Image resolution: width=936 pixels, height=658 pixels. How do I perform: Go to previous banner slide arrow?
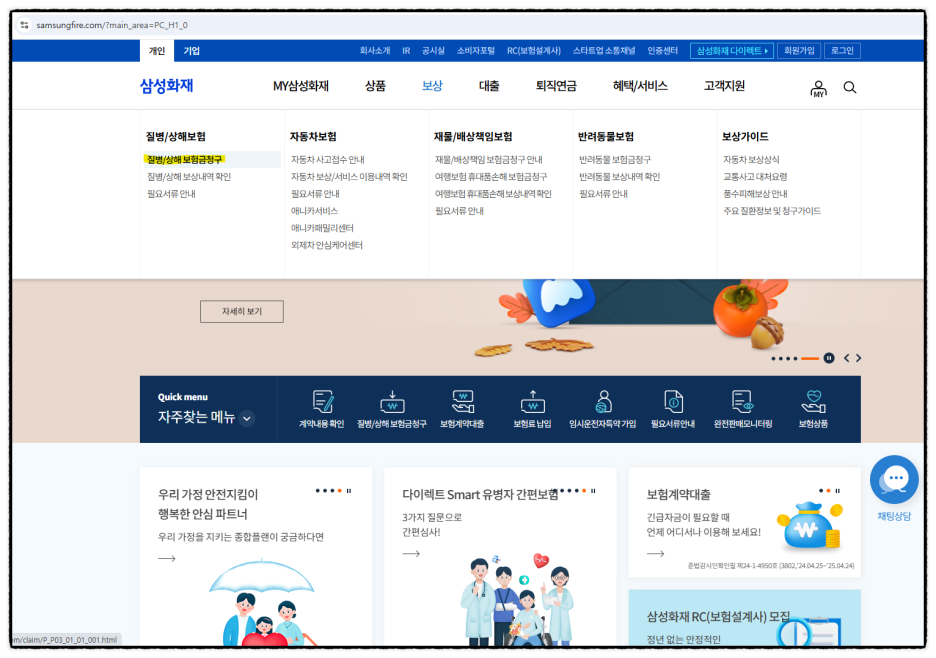click(846, 358)
